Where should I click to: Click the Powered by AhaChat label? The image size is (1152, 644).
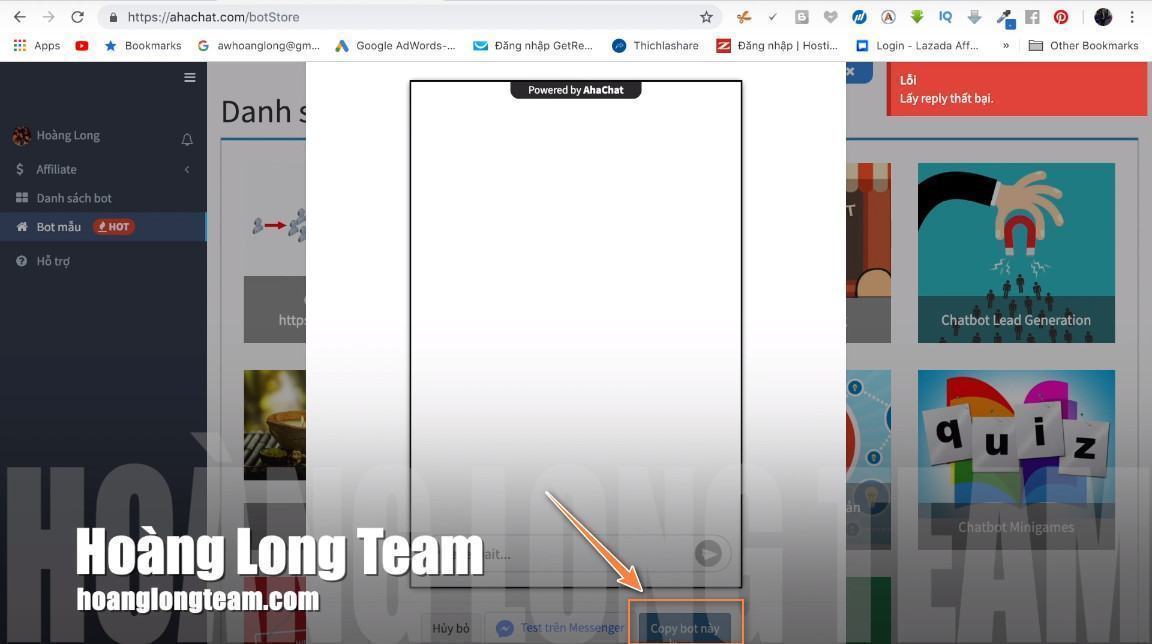click(575, 90)
